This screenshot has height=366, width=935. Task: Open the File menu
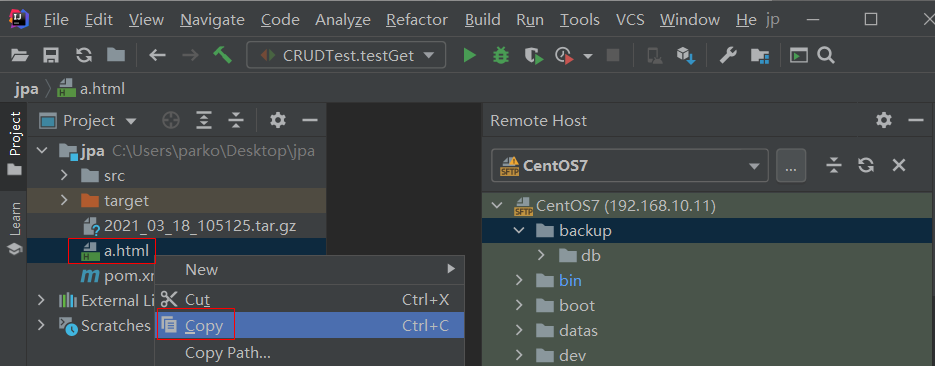(x=57, y=20)
